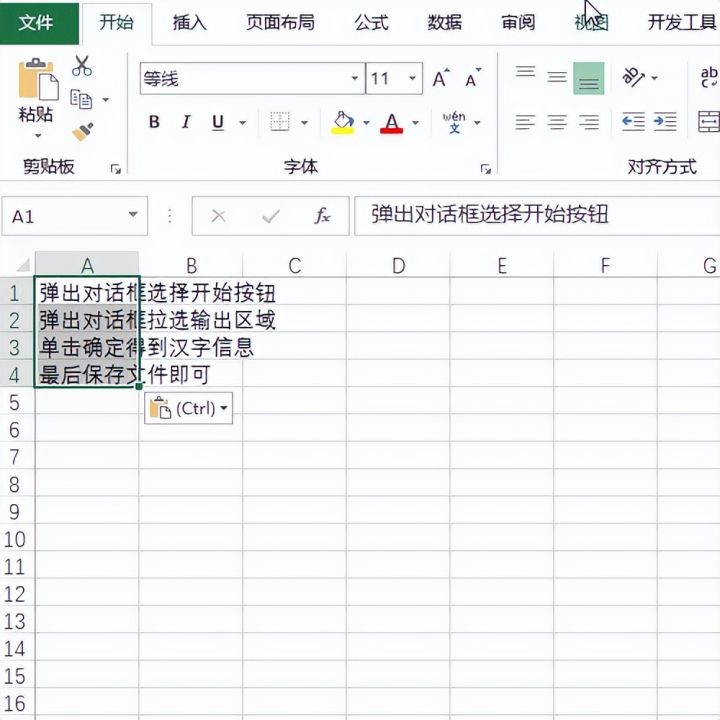720x720 pixels.
Task: Select row 5 header
Action: coord(15,402)
